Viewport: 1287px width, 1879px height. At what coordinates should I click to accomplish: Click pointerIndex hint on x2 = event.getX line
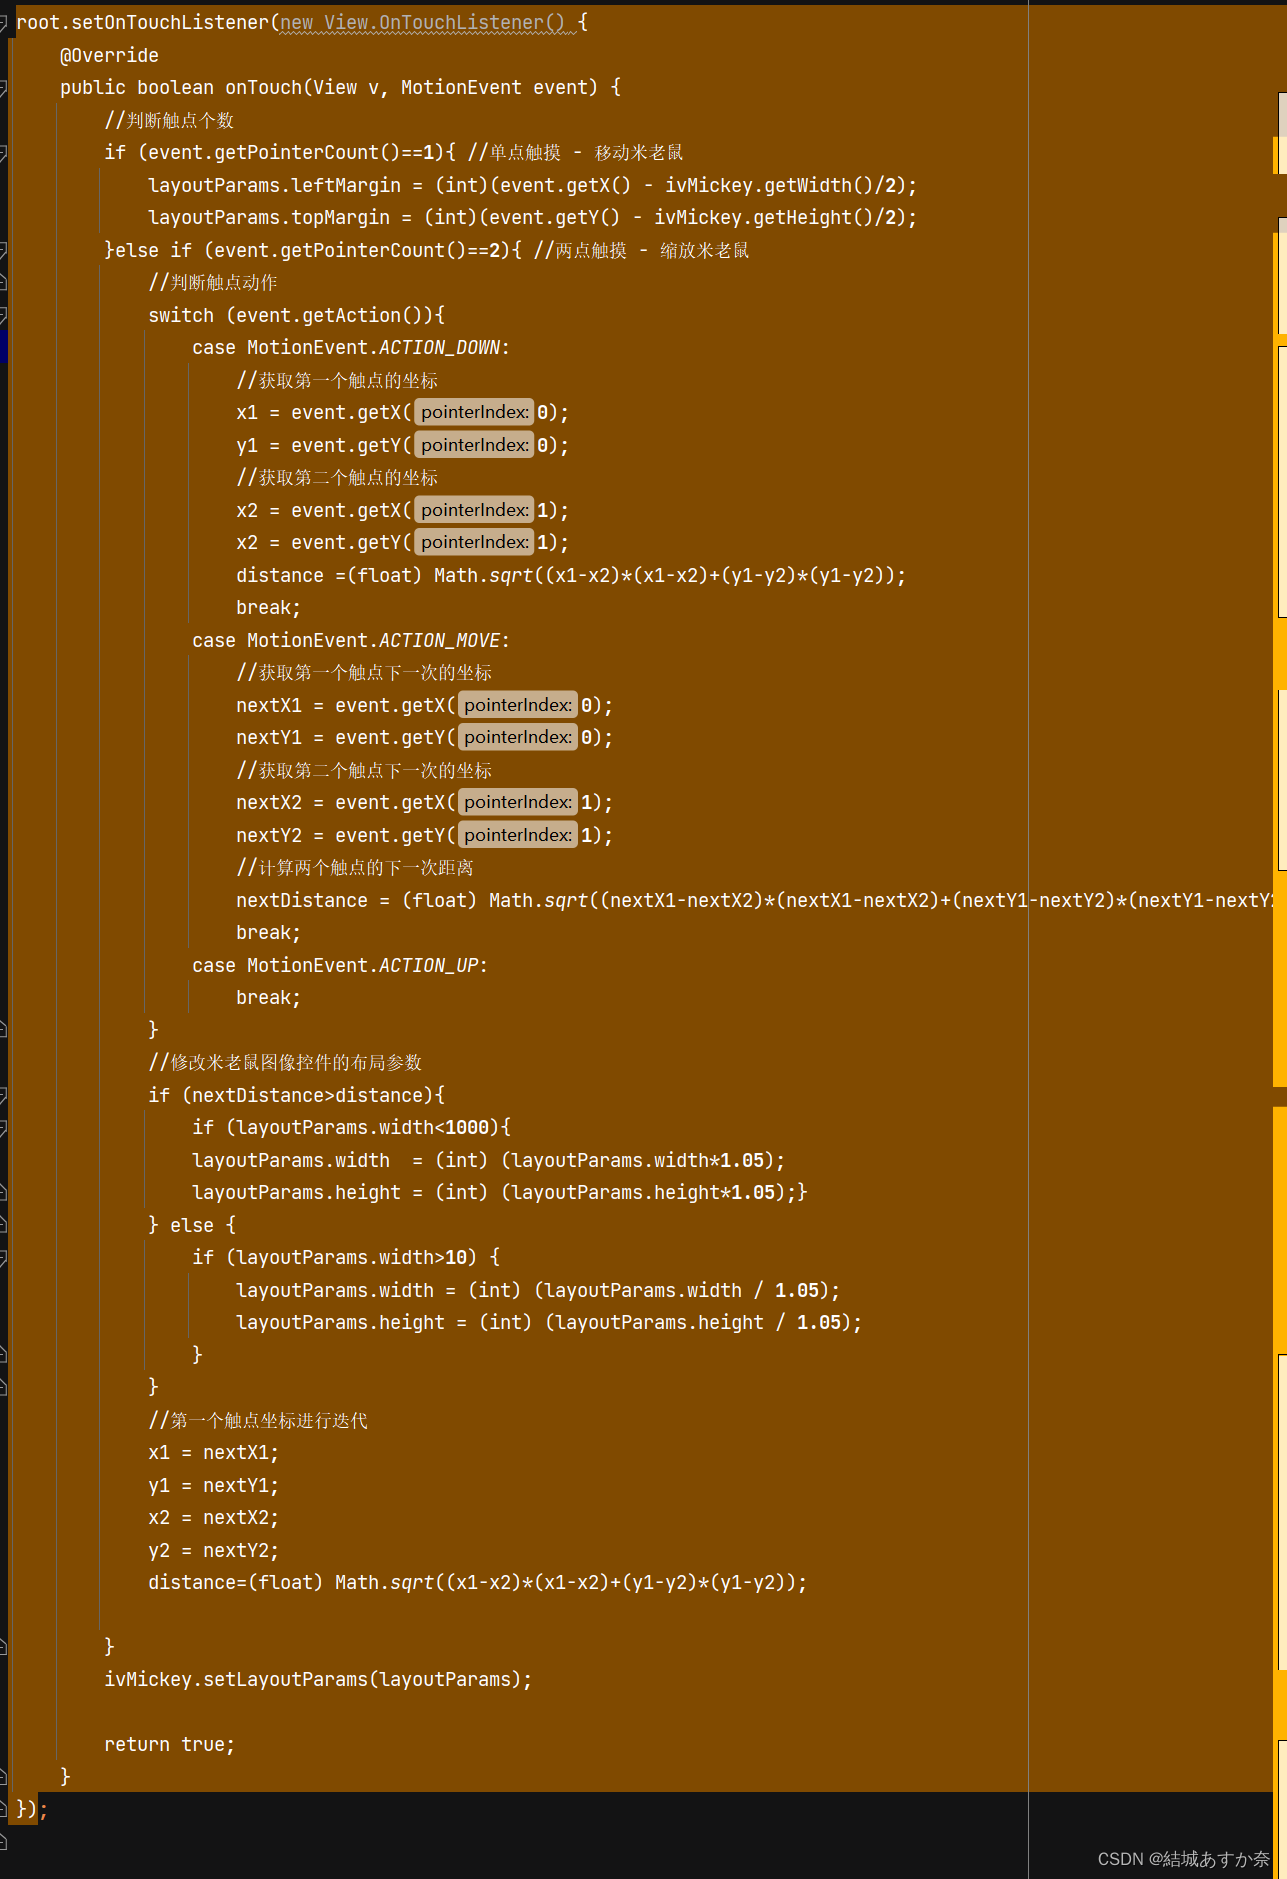click(x=474, y=510)
